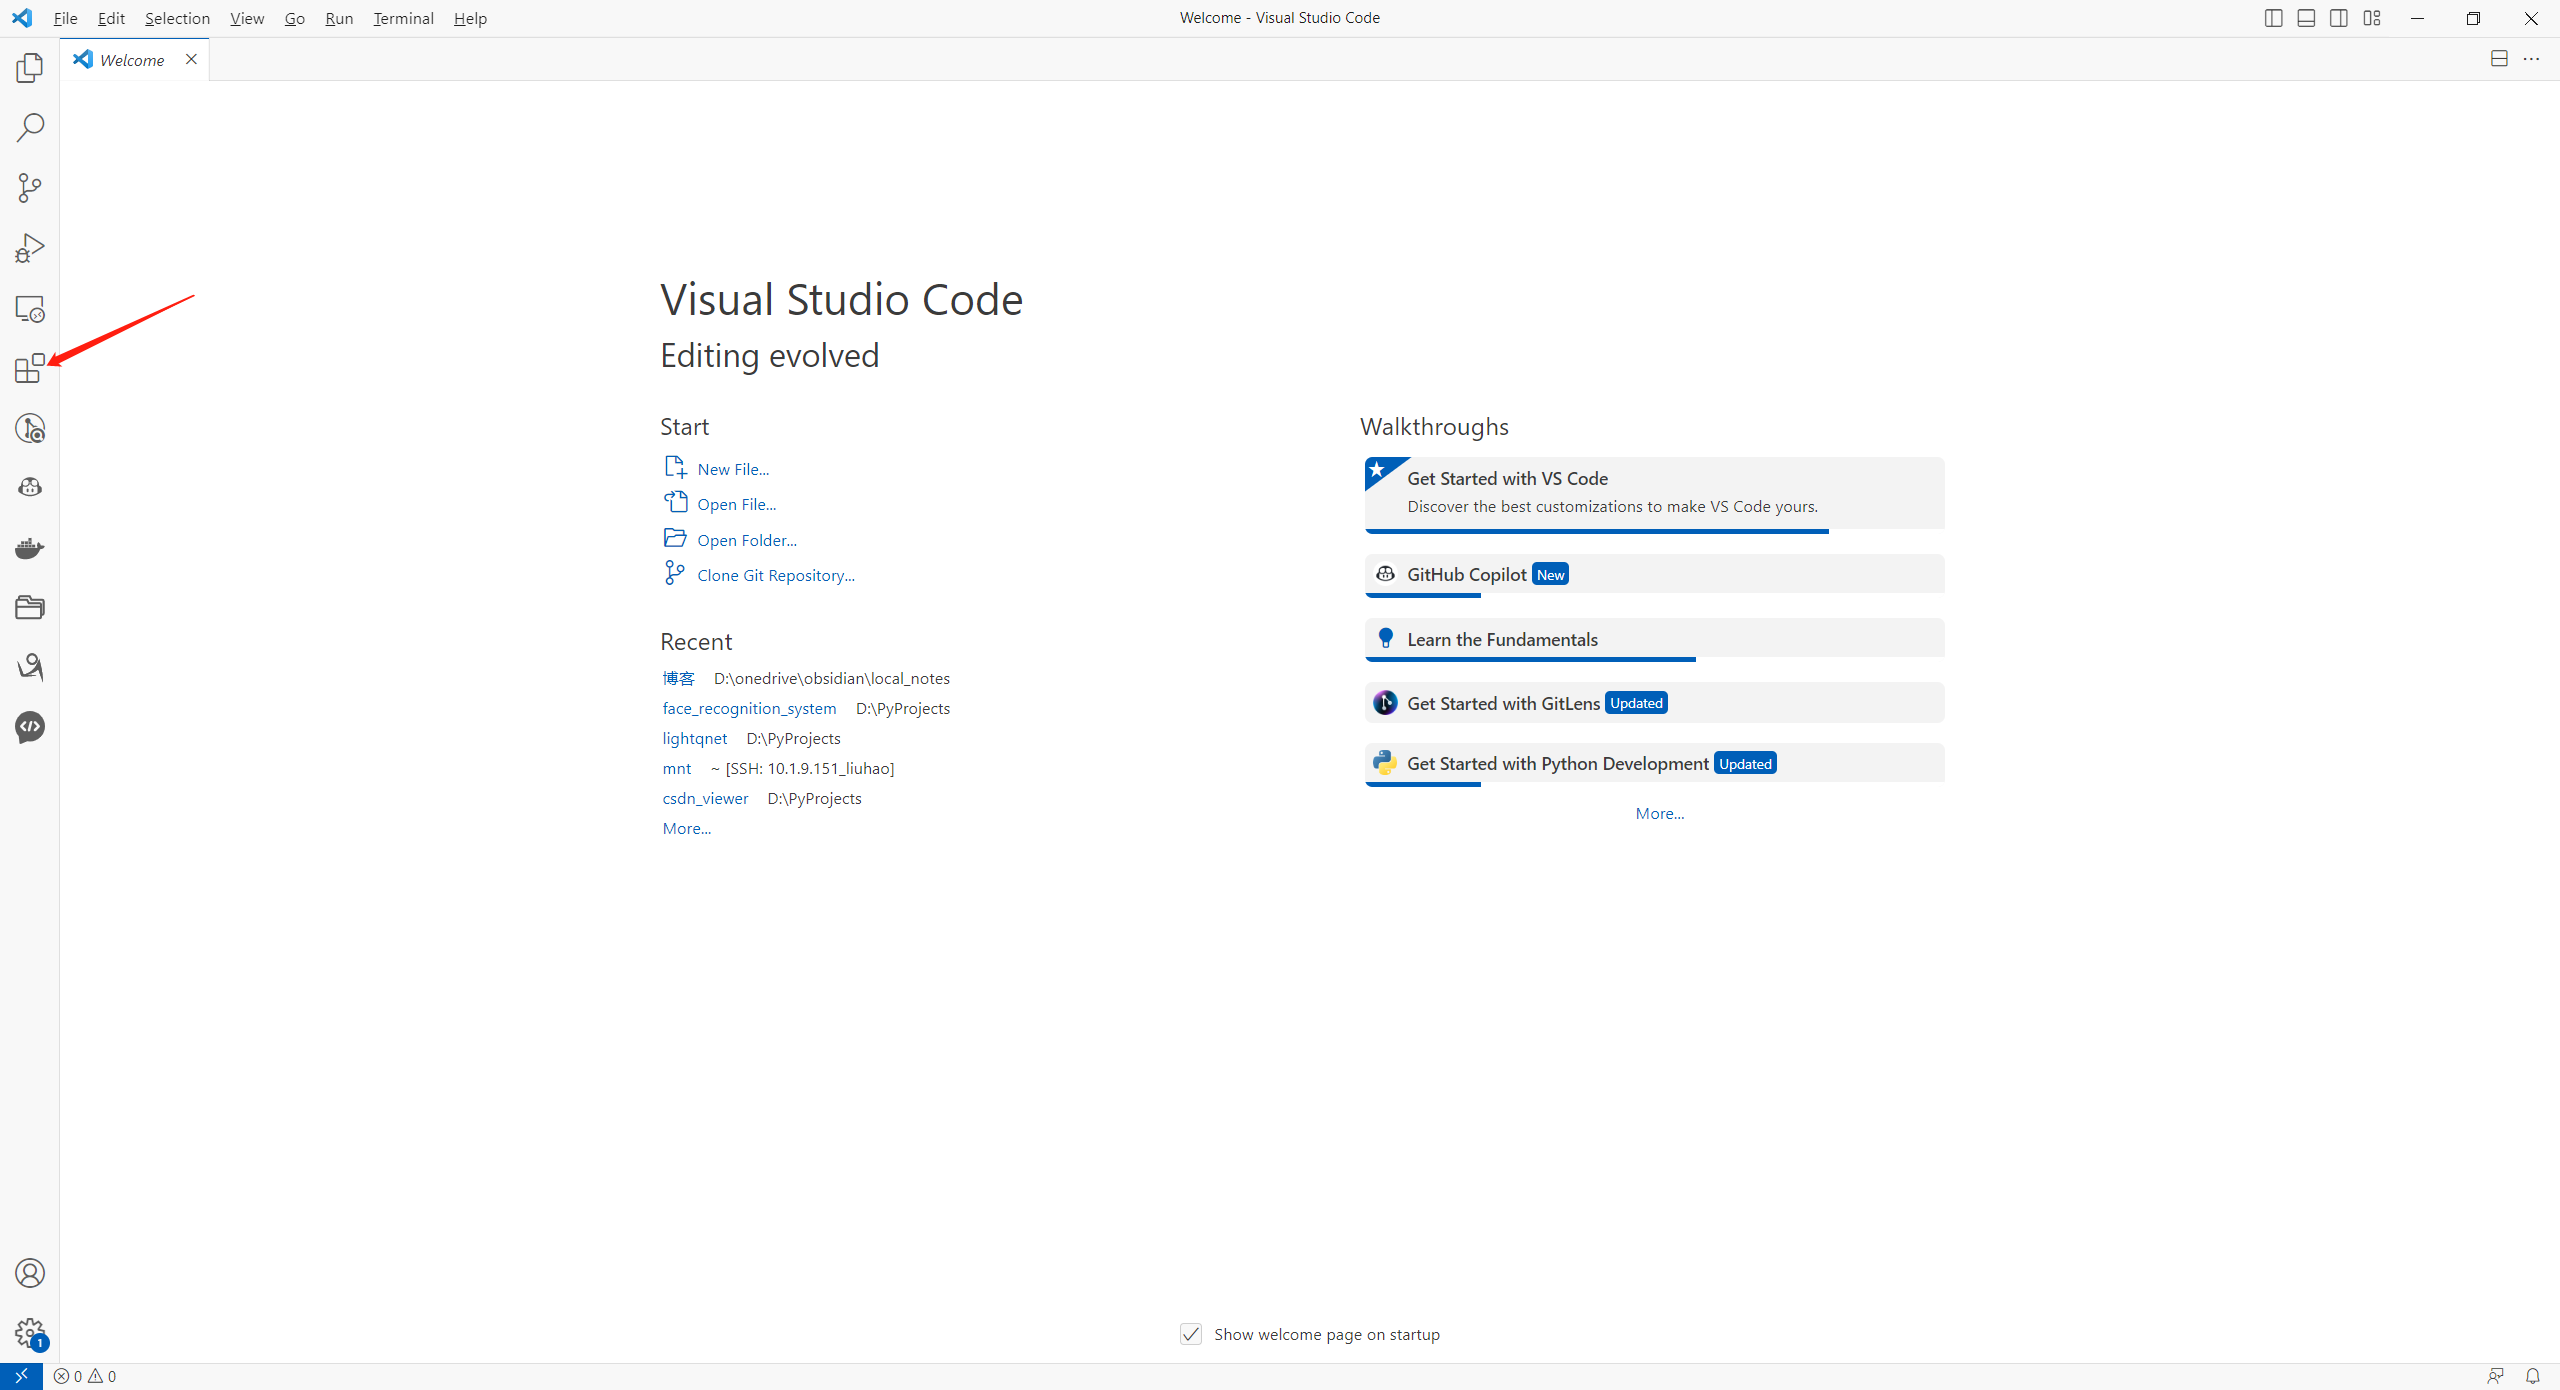Click Open Folder link
Image resolution: width=2560 pixels, height=1390 pixels.
point(747,540)
